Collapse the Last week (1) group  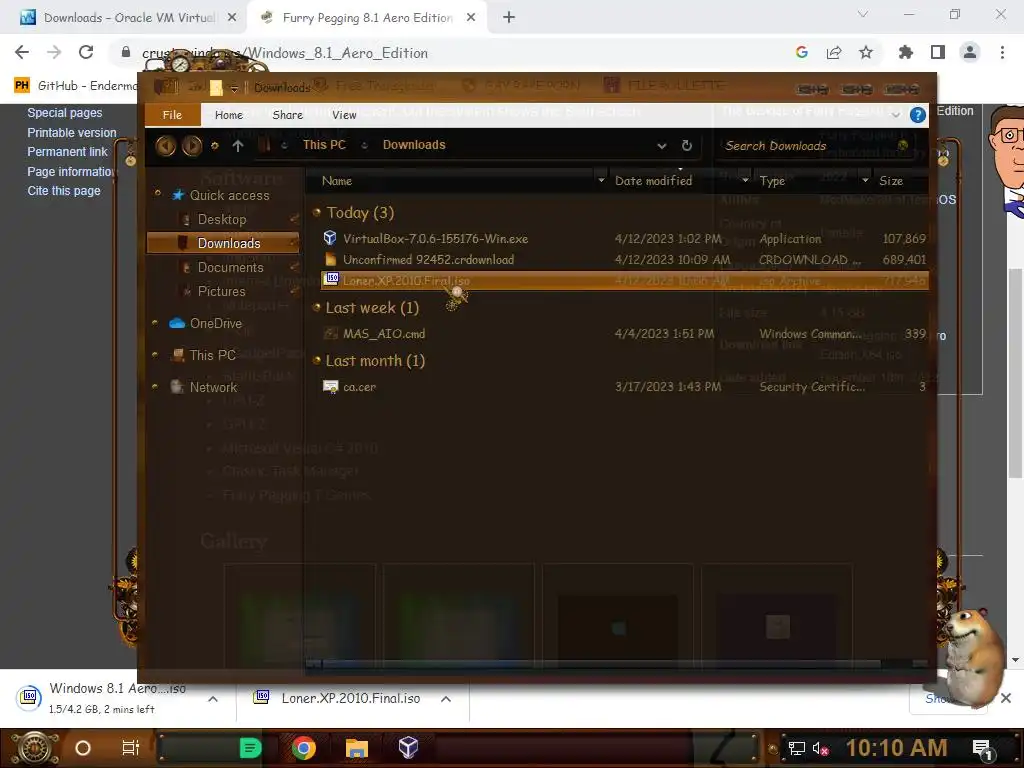[x=317, y=308]
